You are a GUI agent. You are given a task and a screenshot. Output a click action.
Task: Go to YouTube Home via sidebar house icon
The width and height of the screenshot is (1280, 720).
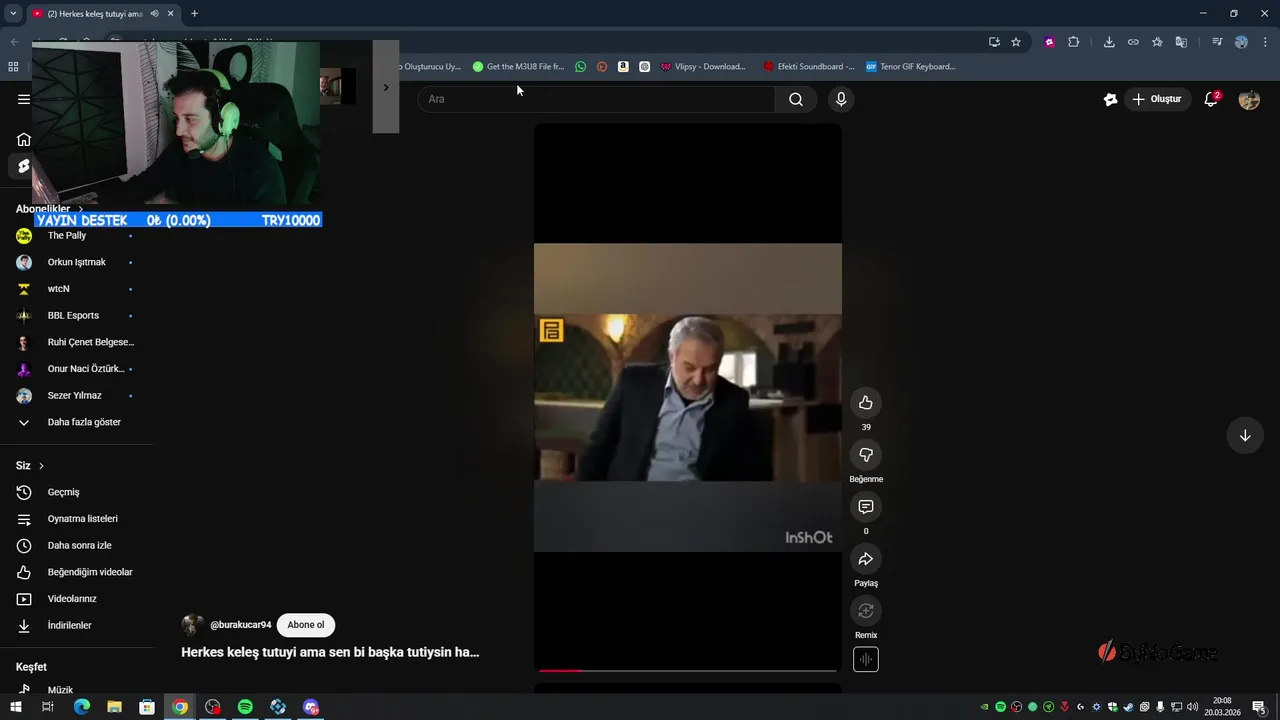[24, 139]
